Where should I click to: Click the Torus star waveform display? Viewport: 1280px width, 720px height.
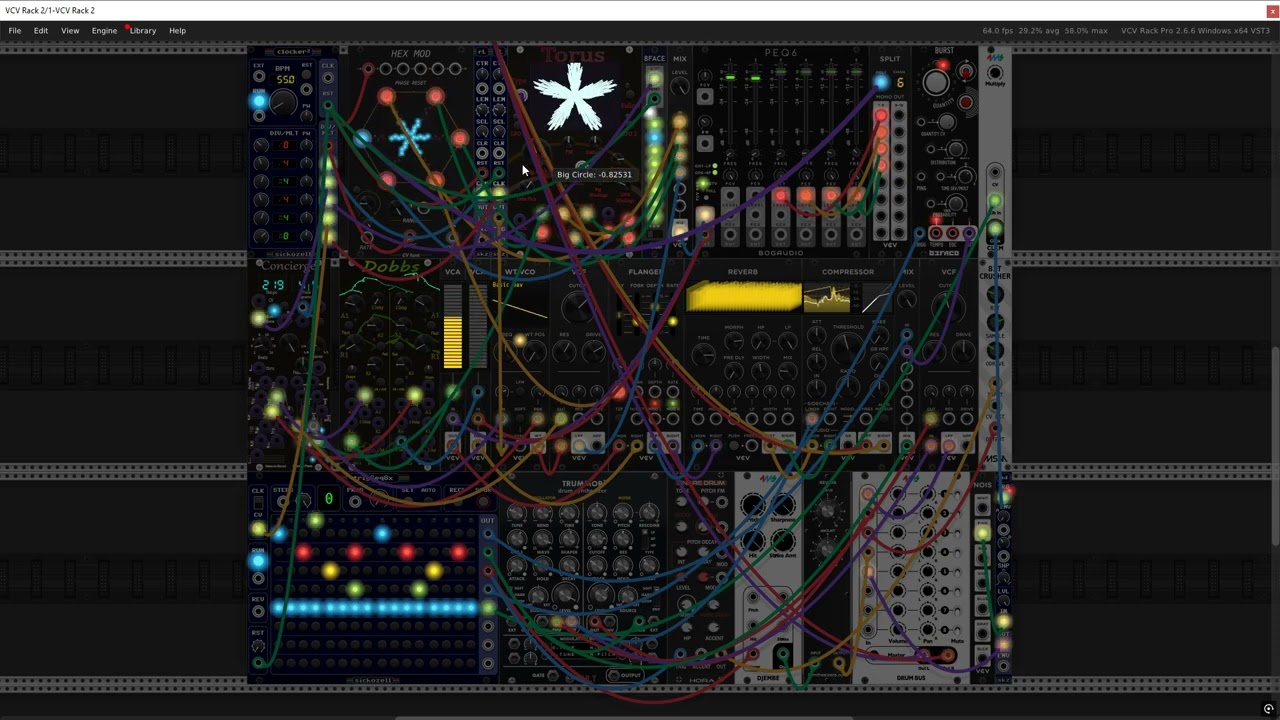574,97
